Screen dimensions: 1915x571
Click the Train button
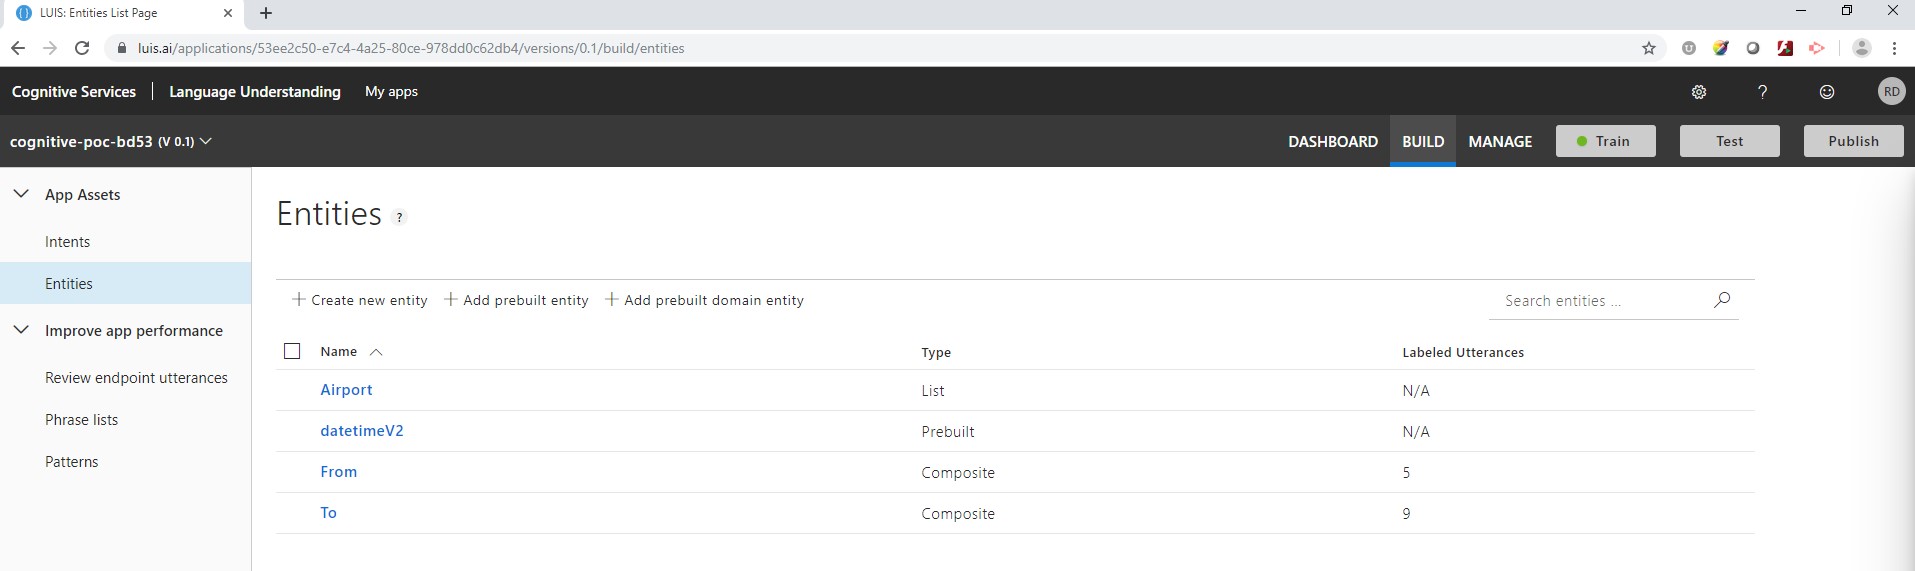[x=1605, y=141]
